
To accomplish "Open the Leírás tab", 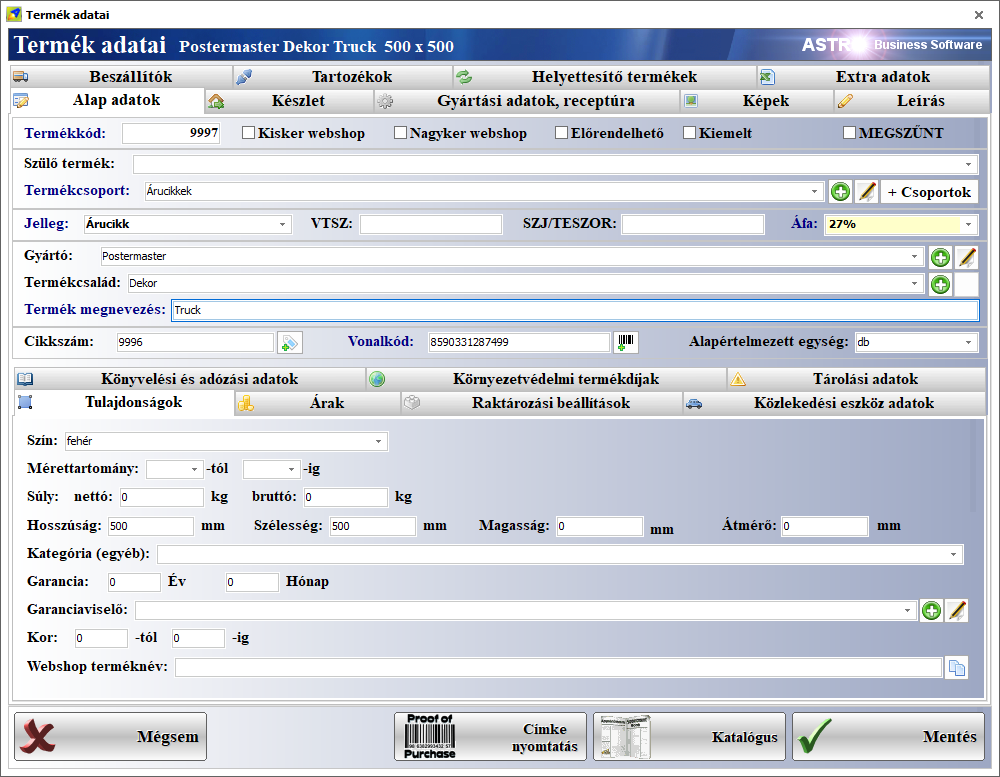I will [911, 101].
